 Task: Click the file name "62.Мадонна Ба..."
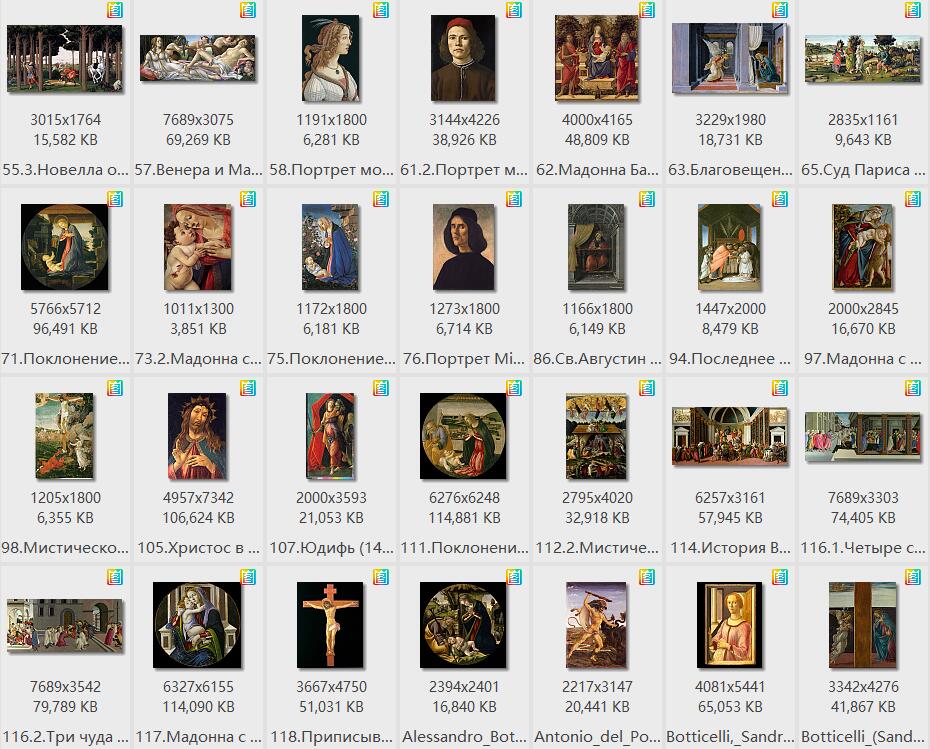click(597, 170)
